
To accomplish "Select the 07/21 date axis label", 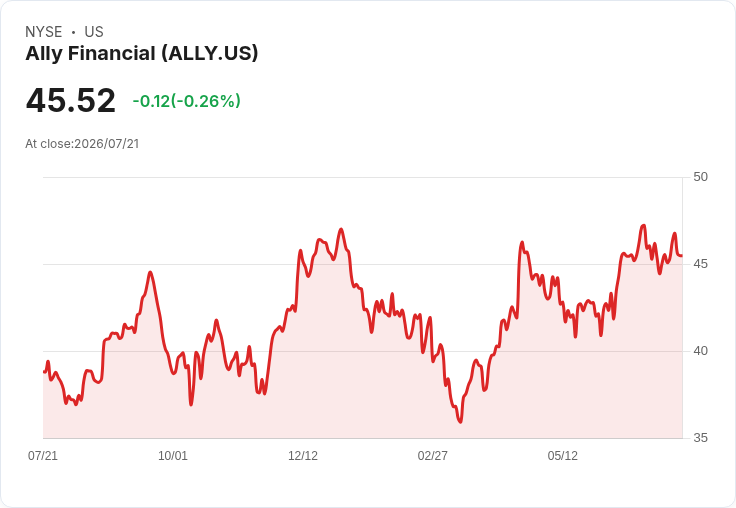I will coord(43,456).
